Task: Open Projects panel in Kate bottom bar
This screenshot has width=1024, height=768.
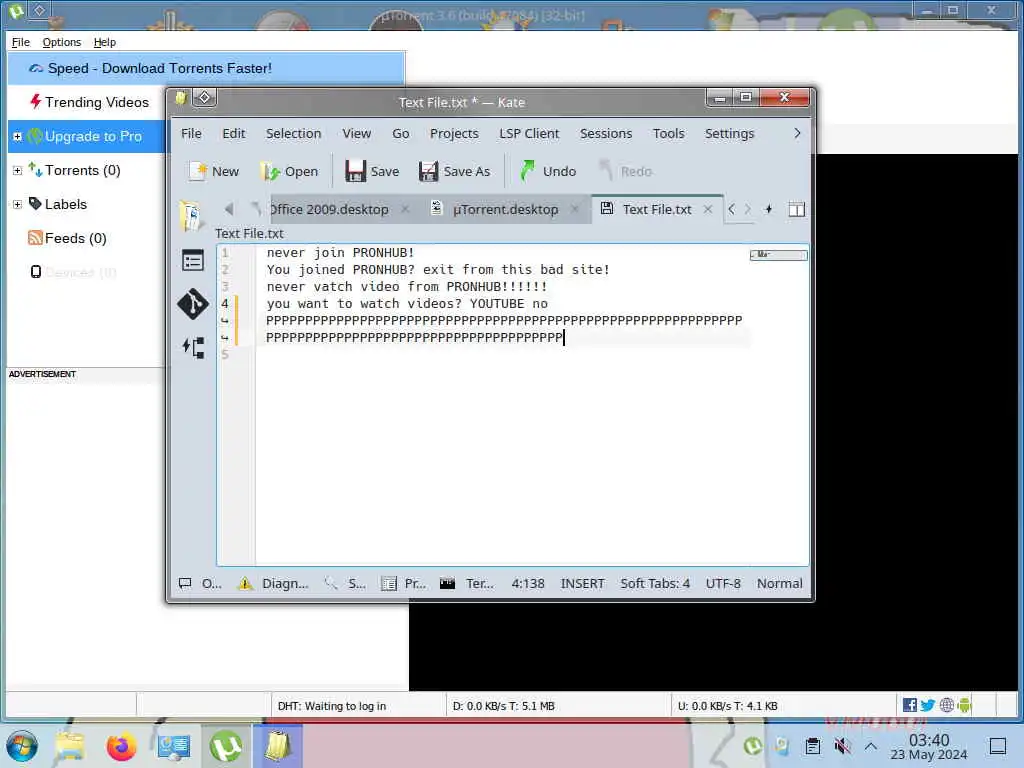Action: pyautogui.click(x=403, y=583)
